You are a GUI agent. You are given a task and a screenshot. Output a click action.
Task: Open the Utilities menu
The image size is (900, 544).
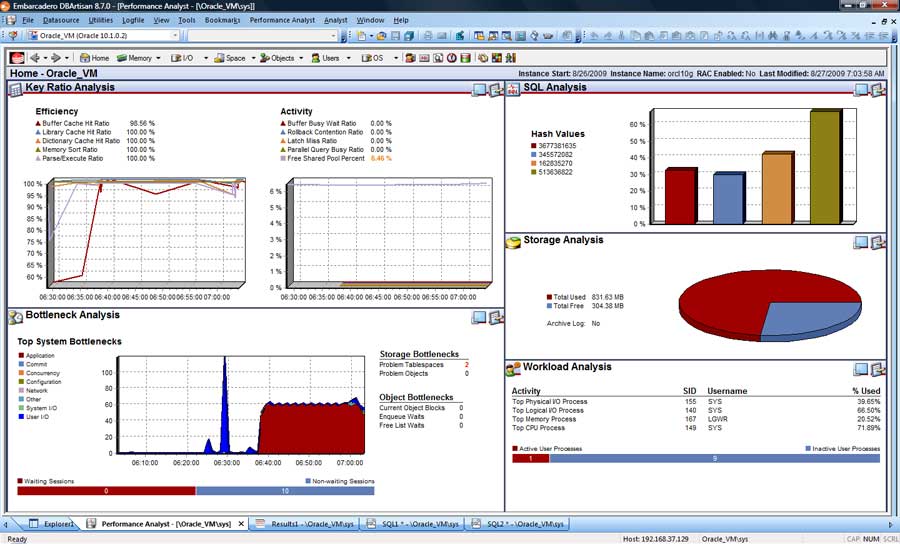(x=100, y=20)
